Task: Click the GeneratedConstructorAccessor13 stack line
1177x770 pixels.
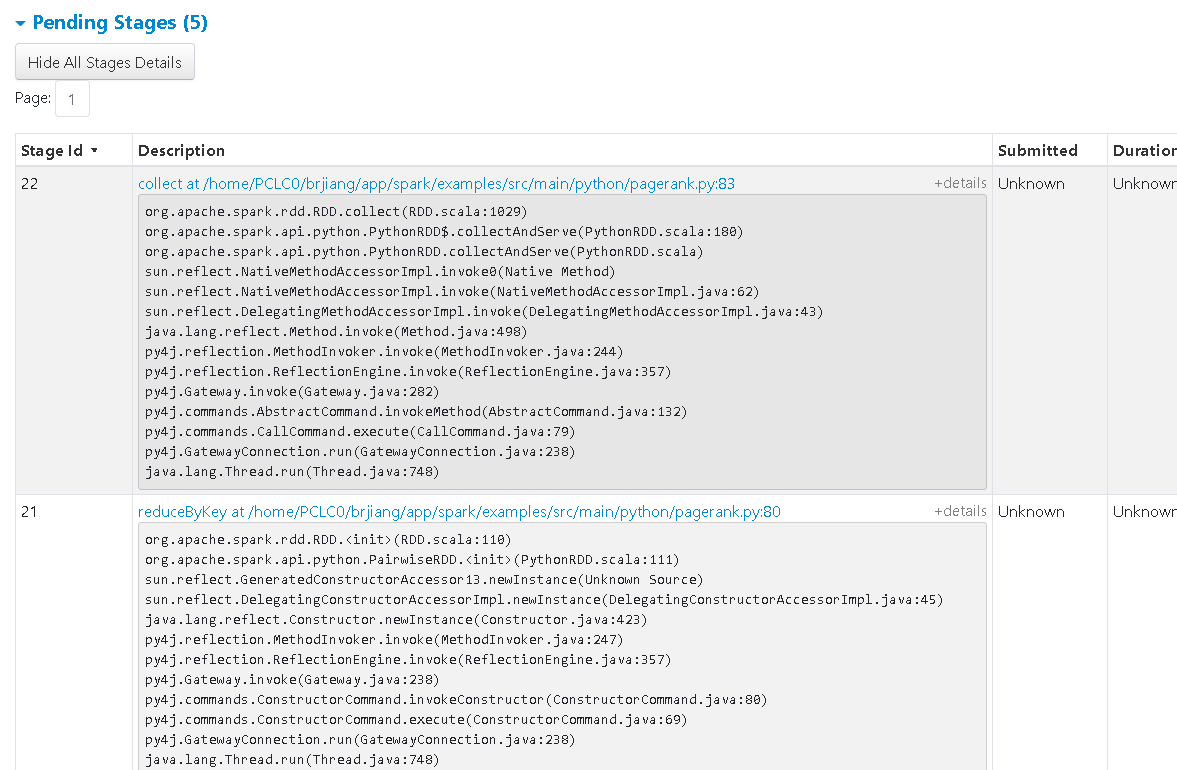Action: pyautogui.click(x=424, y=580)
